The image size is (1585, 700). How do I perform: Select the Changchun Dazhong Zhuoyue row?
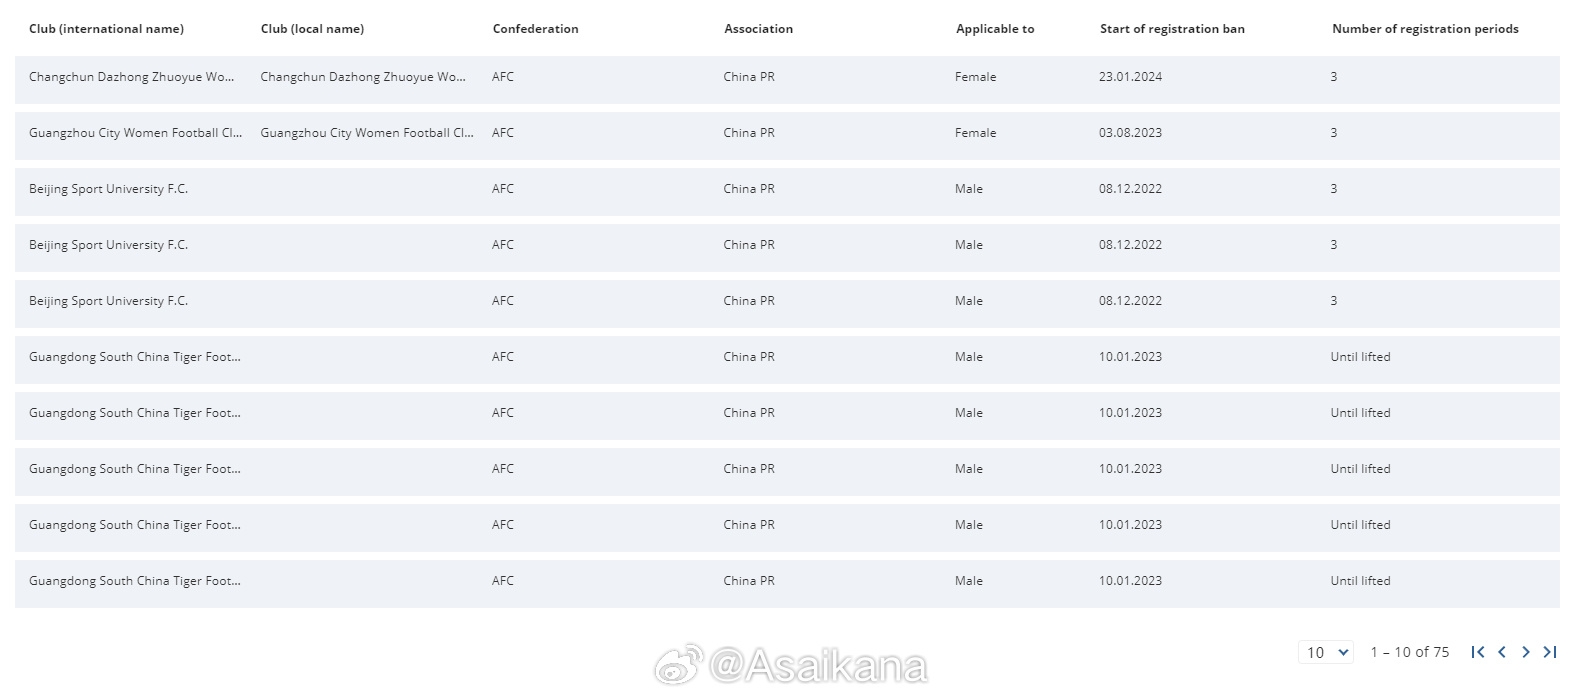click(x=787, y=77)
